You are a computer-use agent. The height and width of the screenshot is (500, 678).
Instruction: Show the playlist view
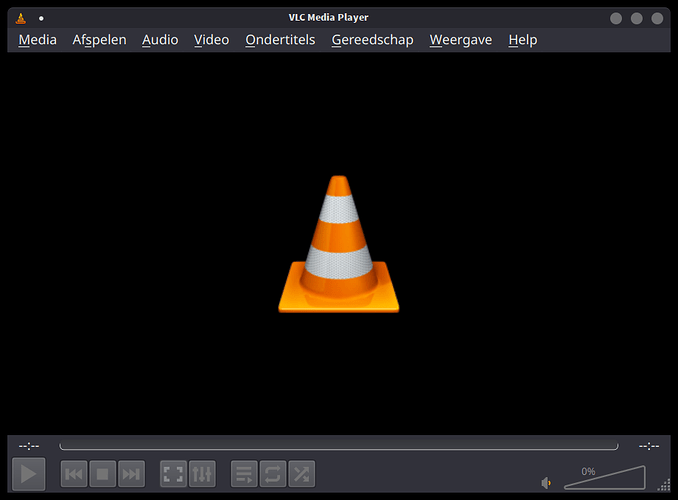(x=244, y=474)
